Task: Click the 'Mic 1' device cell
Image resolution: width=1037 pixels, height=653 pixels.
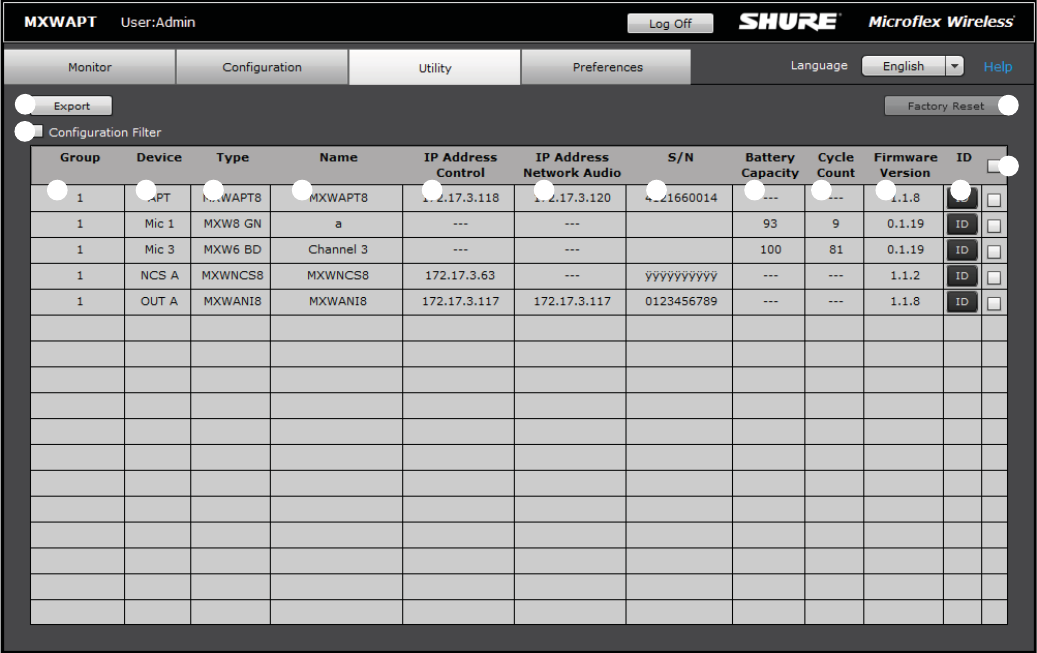Action: click(159, 224)
